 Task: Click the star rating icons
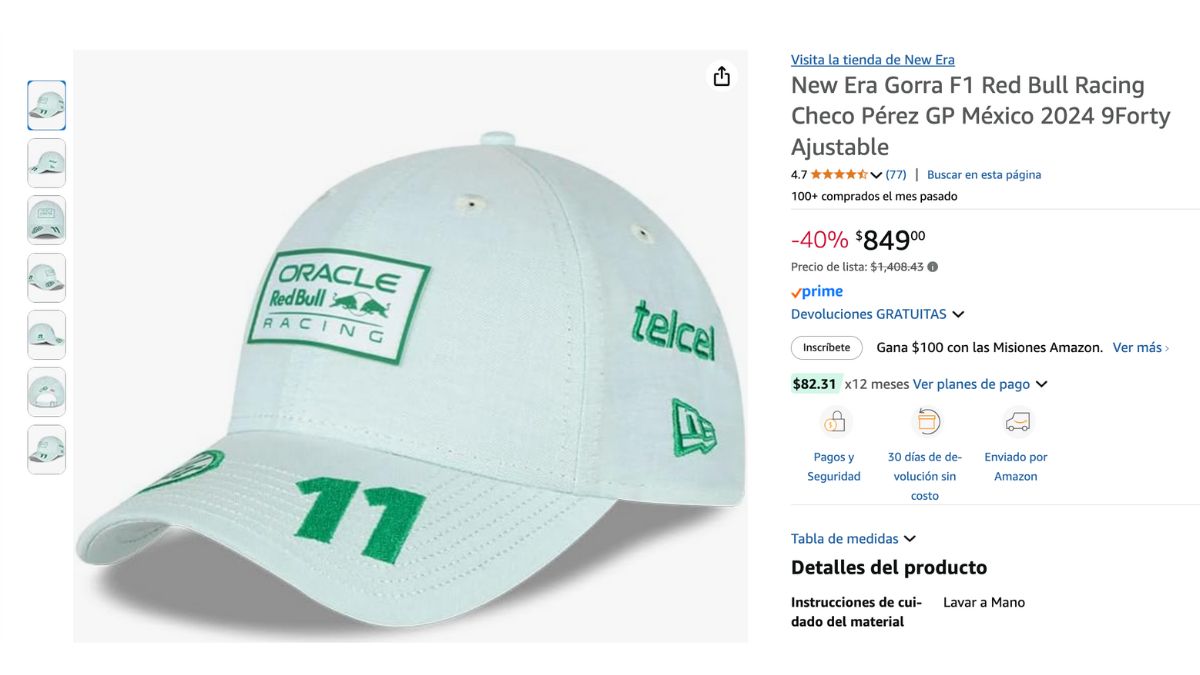tap(839, 174)
